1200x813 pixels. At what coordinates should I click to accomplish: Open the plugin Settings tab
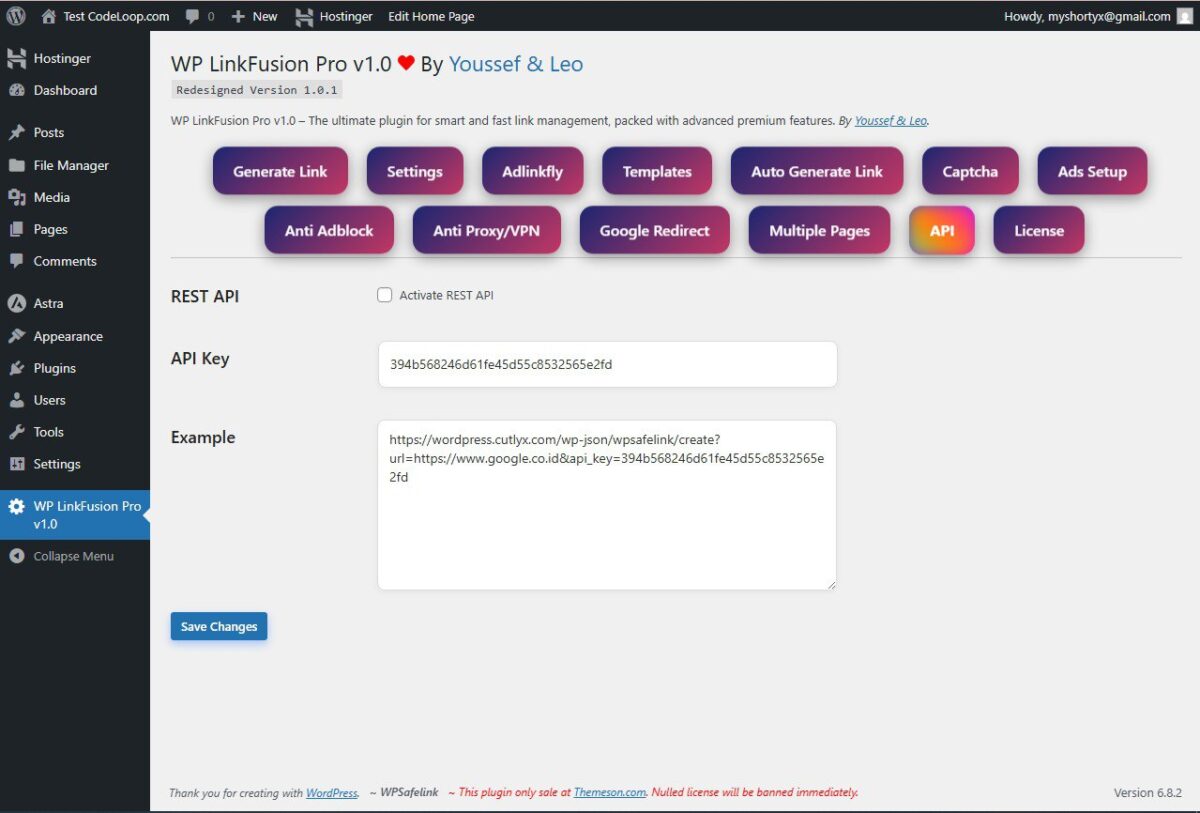coord(415,171)
